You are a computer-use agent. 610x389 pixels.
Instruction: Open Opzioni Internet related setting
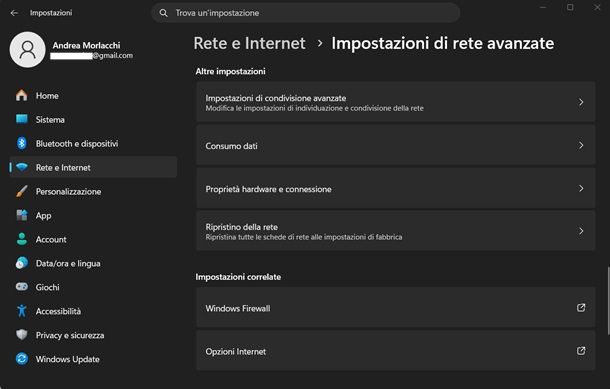point(396,351)
